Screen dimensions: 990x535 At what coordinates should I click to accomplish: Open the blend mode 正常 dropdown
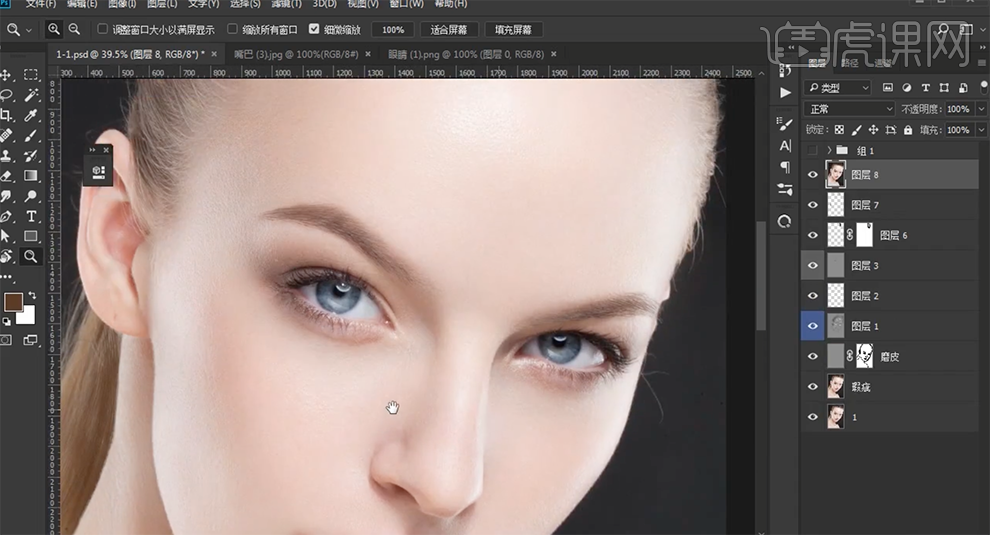[849, 109]
